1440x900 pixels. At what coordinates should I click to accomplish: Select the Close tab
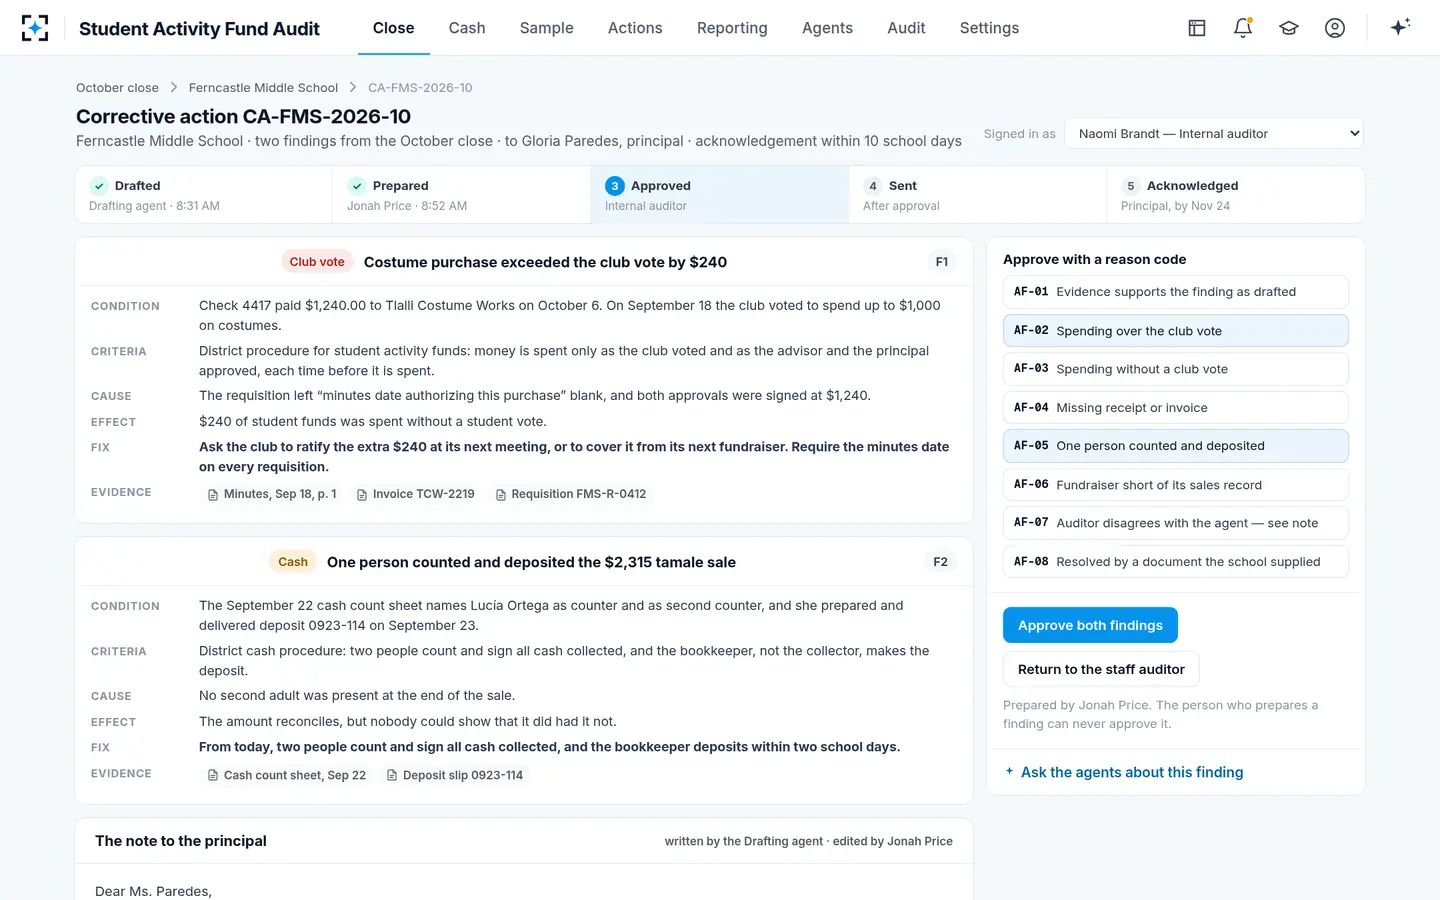pos(394,28)
